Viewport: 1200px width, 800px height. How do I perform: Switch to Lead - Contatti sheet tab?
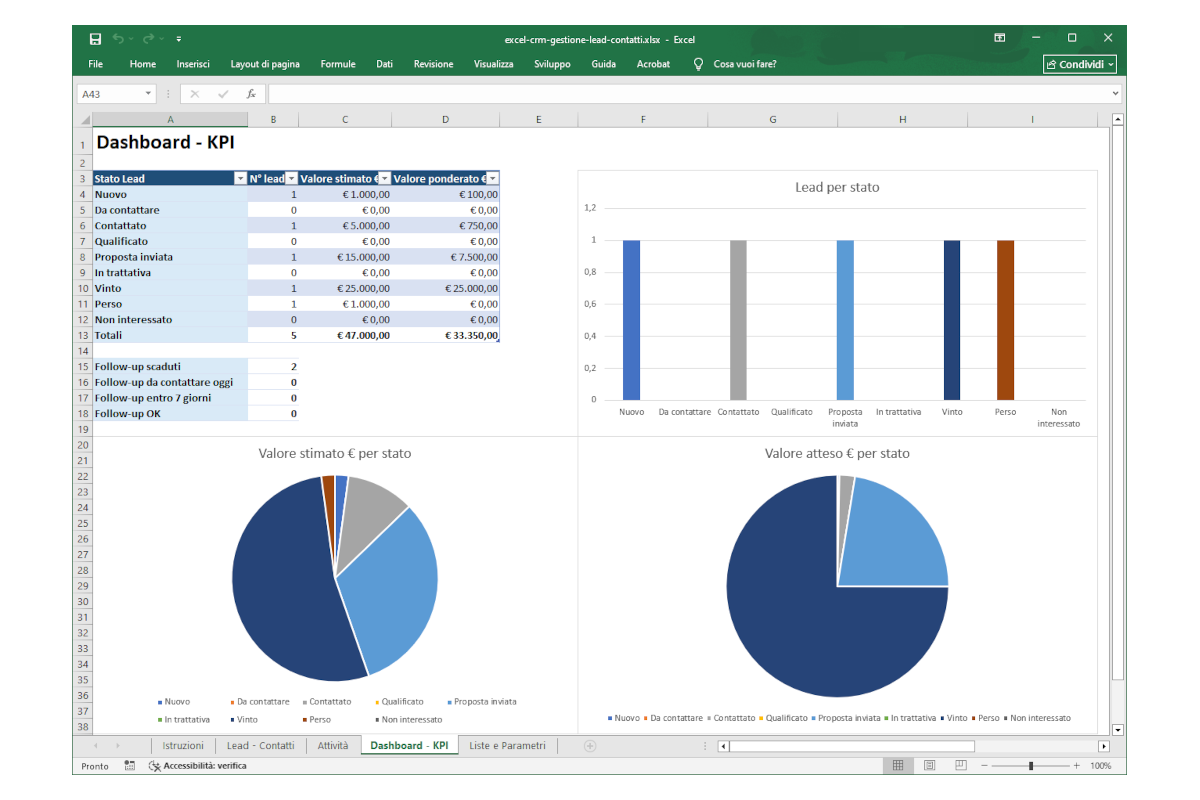click(x=260, y=746)
